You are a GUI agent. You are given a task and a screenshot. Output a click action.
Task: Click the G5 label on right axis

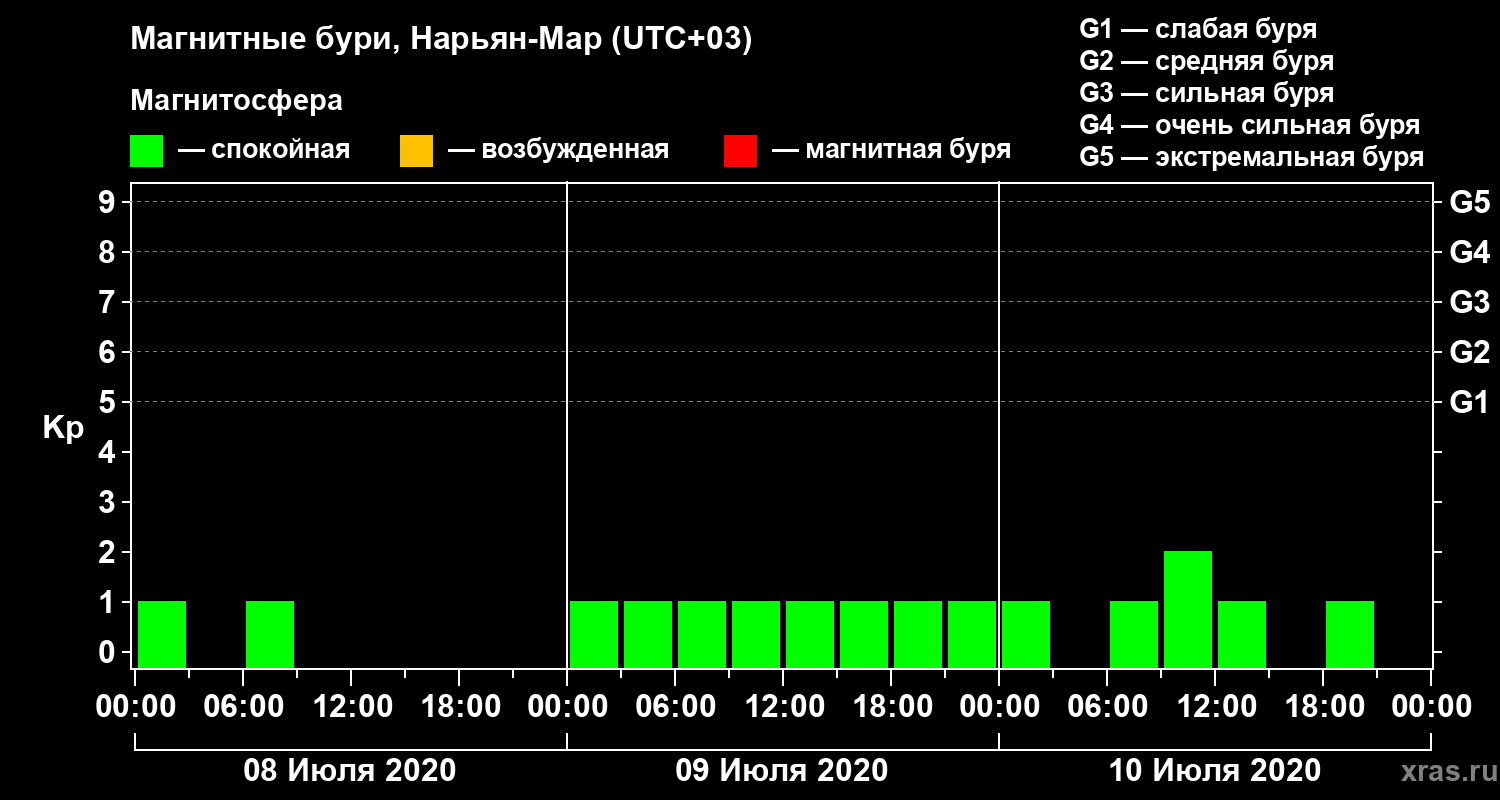pyautogui.click(x=1469, y=202)
